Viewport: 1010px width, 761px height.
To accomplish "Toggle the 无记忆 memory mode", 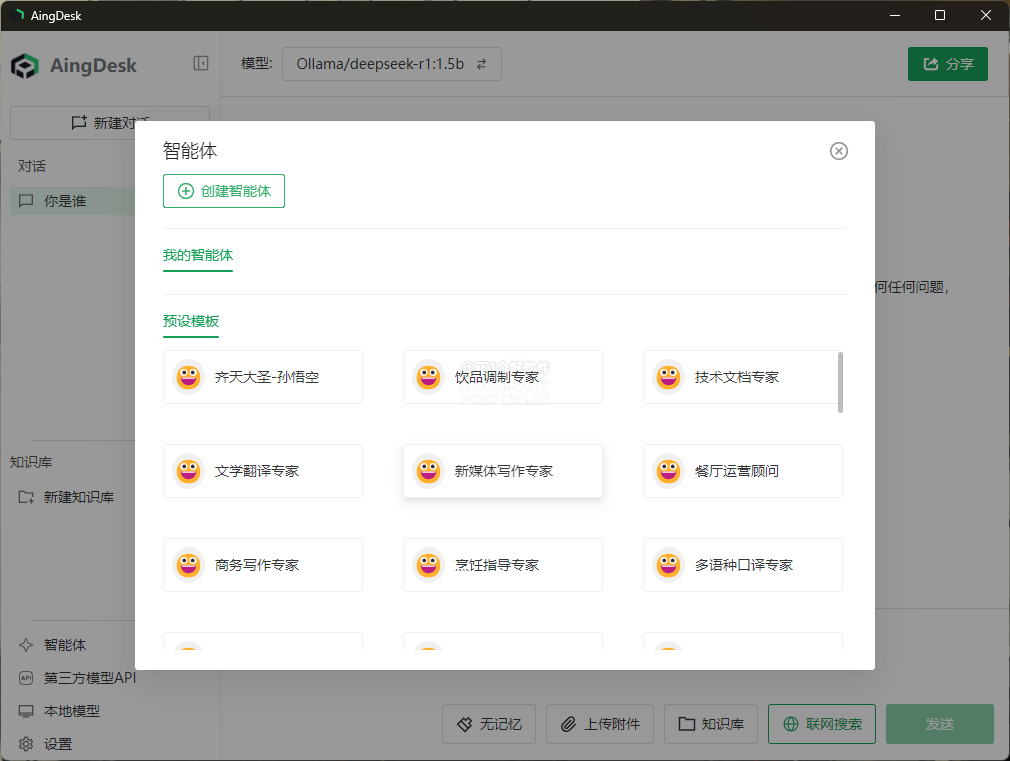I will [491, 724].
